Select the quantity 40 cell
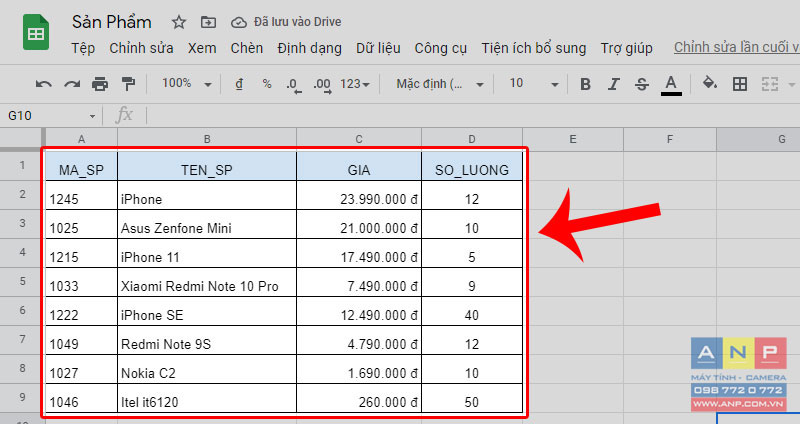Image resolution: width=800 pixels, height=424 pixels. (472, 311)
